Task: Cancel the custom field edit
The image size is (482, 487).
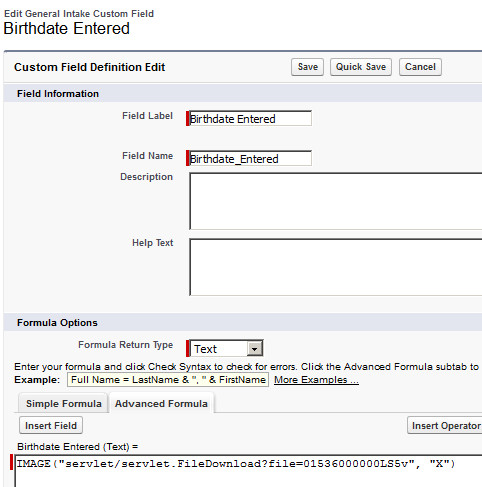Action: pos(420,67)
